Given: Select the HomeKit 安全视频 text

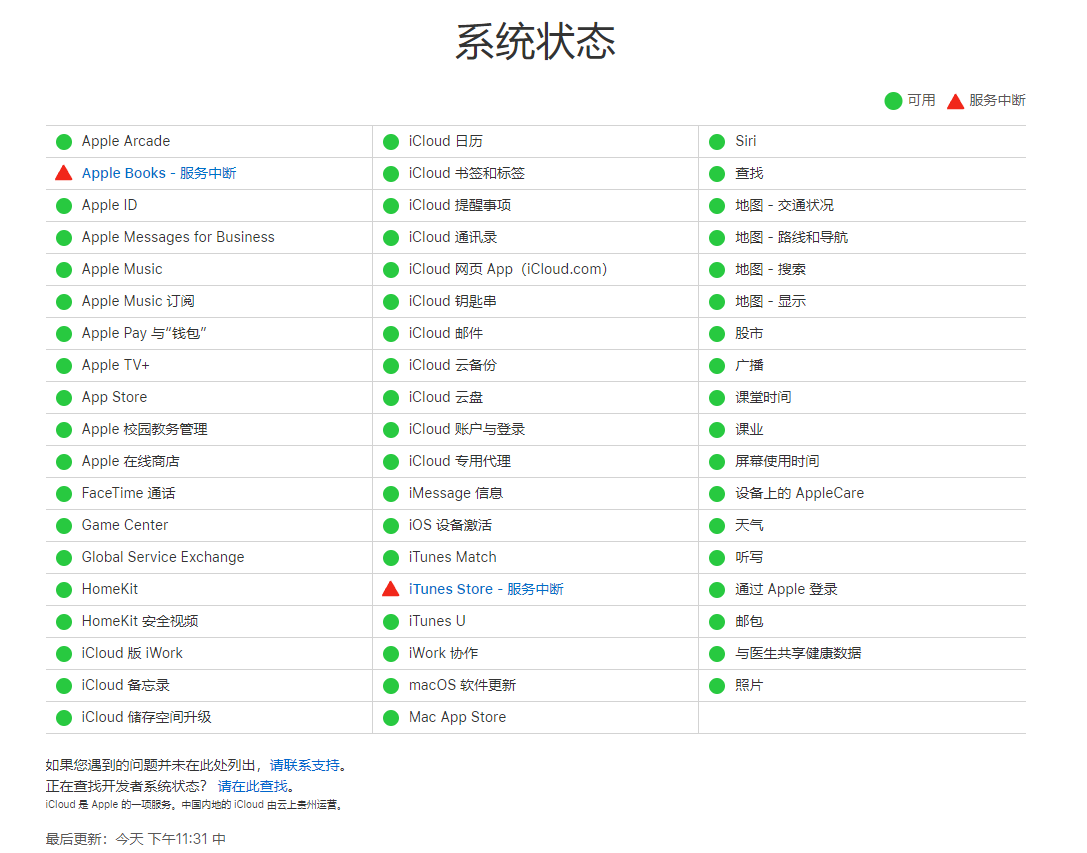Looking at the screenshot, I should [140, 621].
